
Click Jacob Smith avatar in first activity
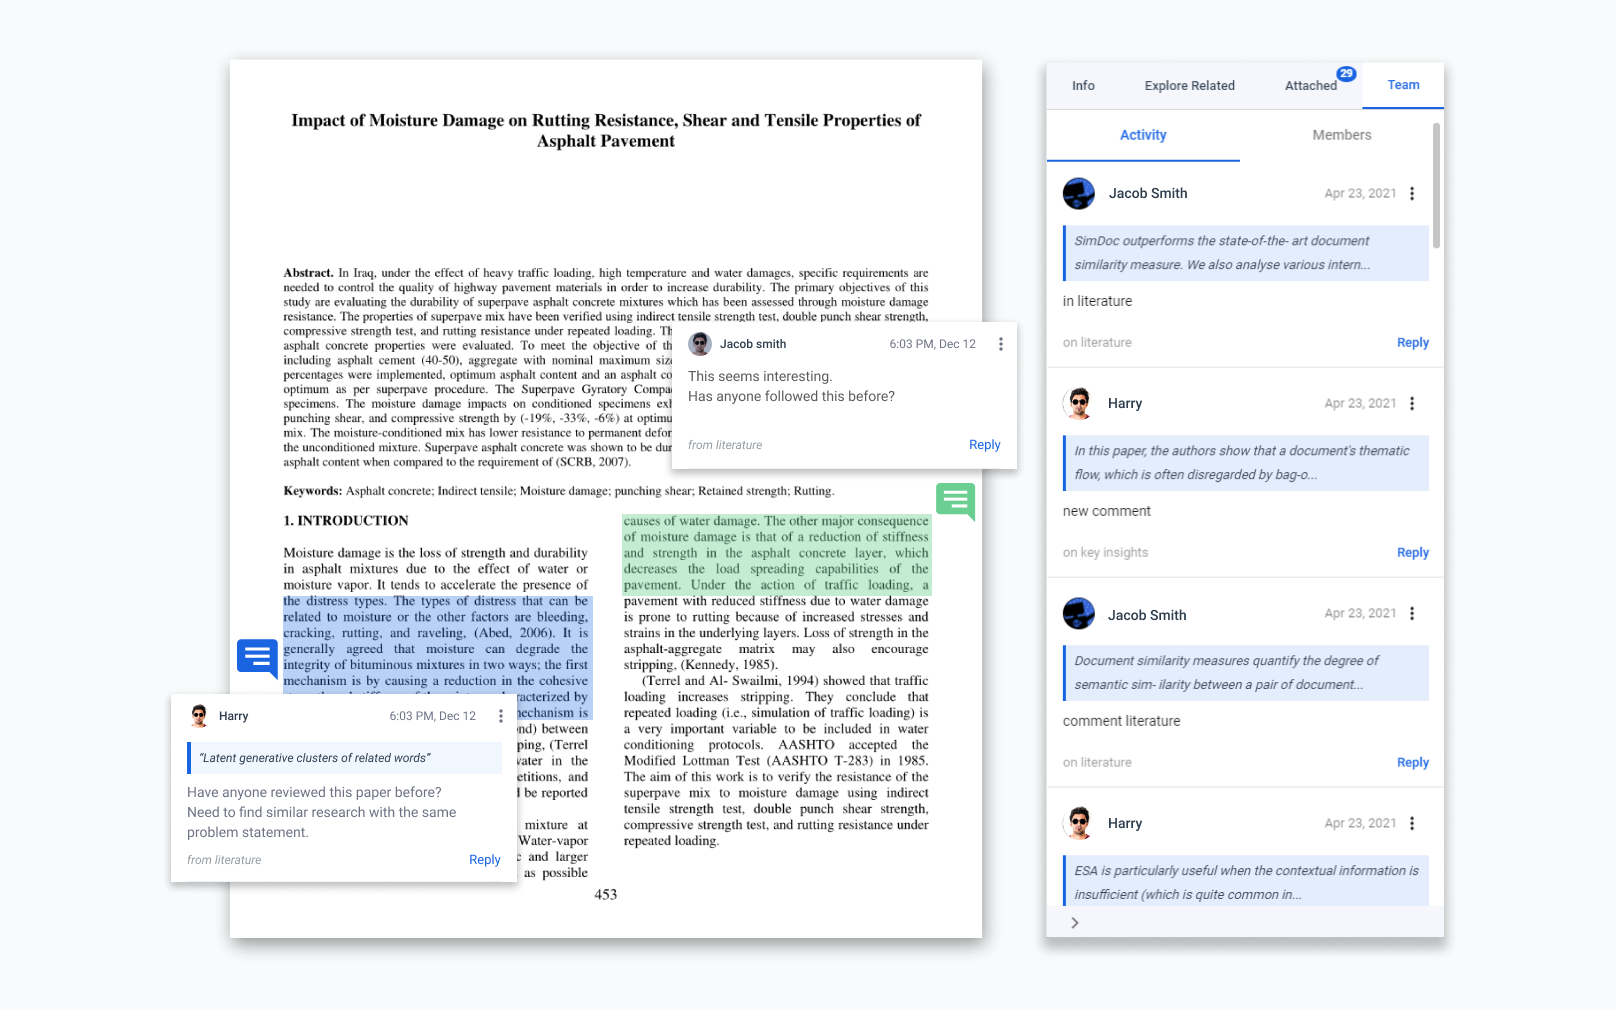click(1079, 193)
